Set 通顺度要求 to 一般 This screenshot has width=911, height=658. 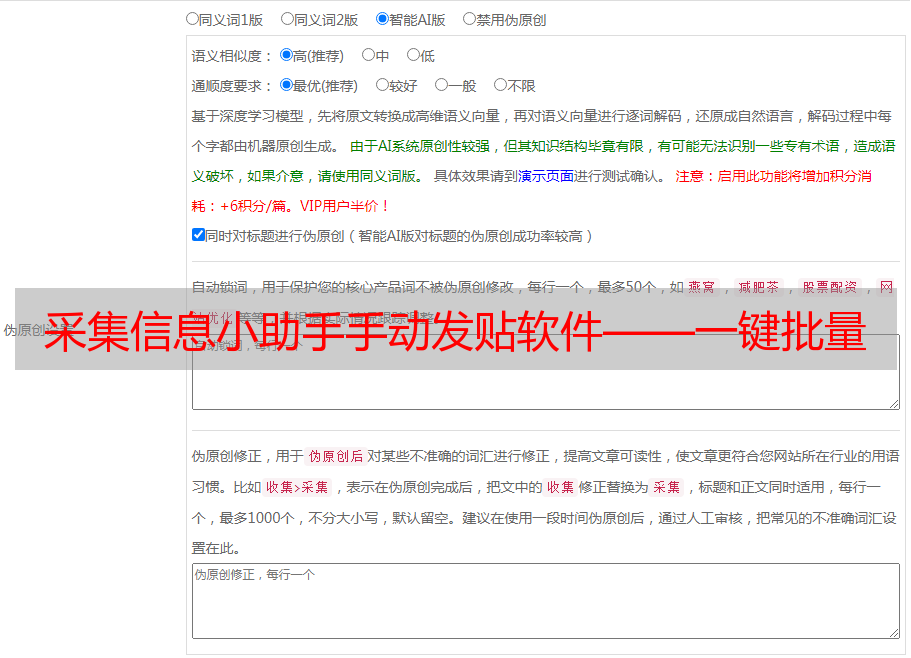[442, 85]
